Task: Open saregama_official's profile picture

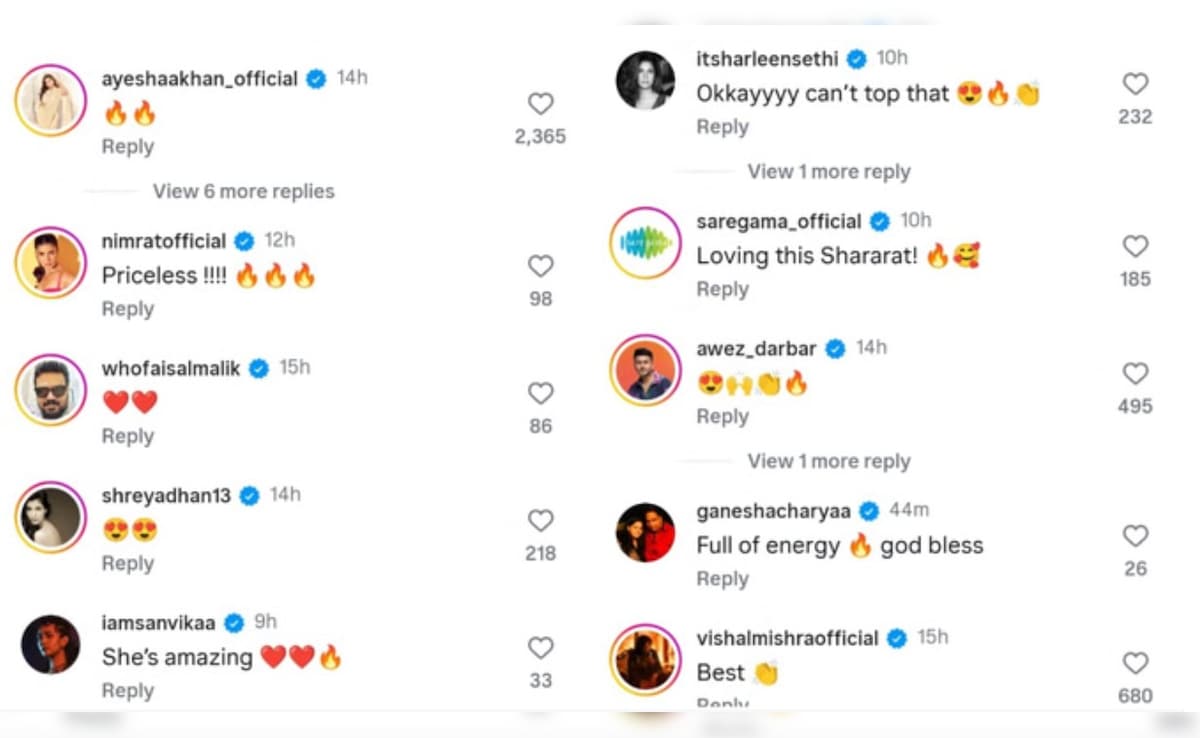Action: click(x=645, y=243)
